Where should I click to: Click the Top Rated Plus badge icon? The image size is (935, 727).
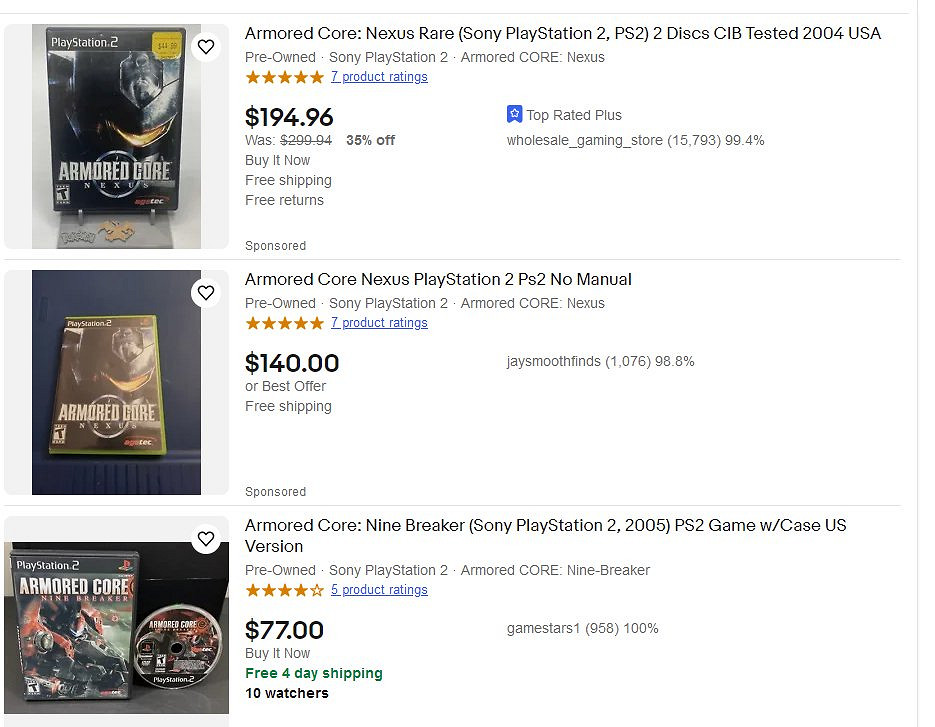pyautogui.click(x=515, y=115)
